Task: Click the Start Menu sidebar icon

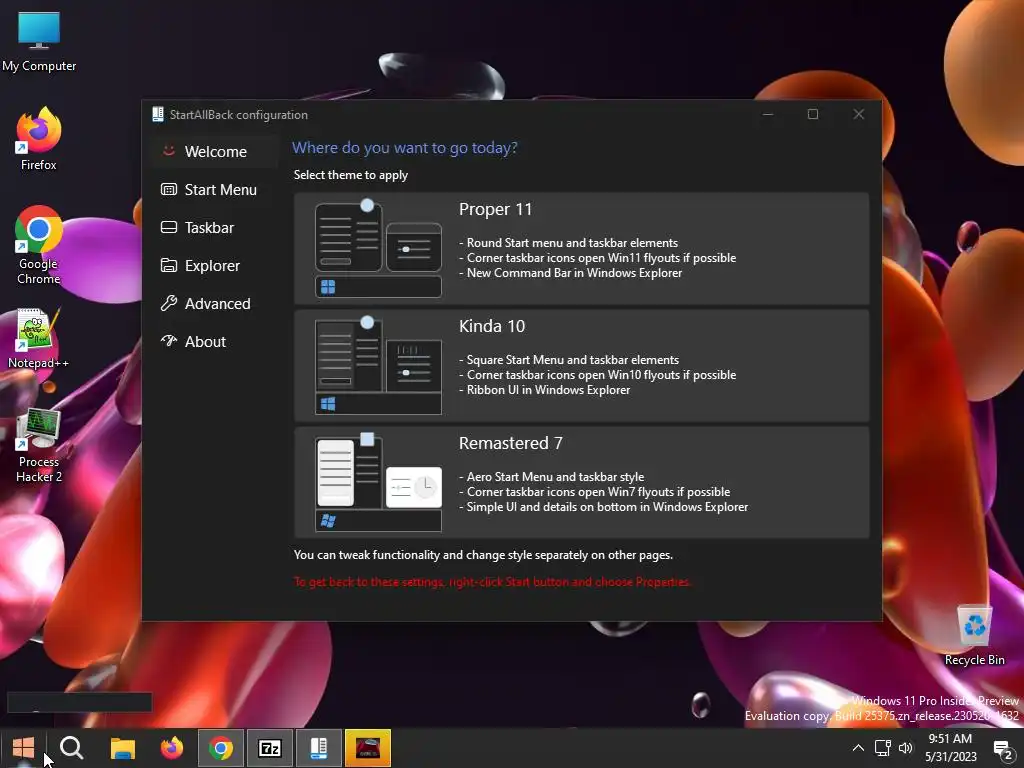Action: point(168,189)
